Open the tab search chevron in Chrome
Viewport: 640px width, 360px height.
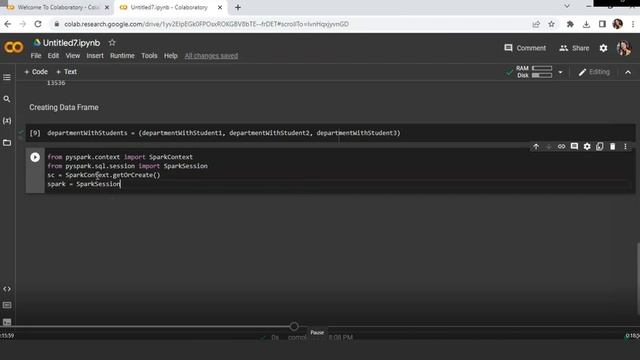[567, 6]
